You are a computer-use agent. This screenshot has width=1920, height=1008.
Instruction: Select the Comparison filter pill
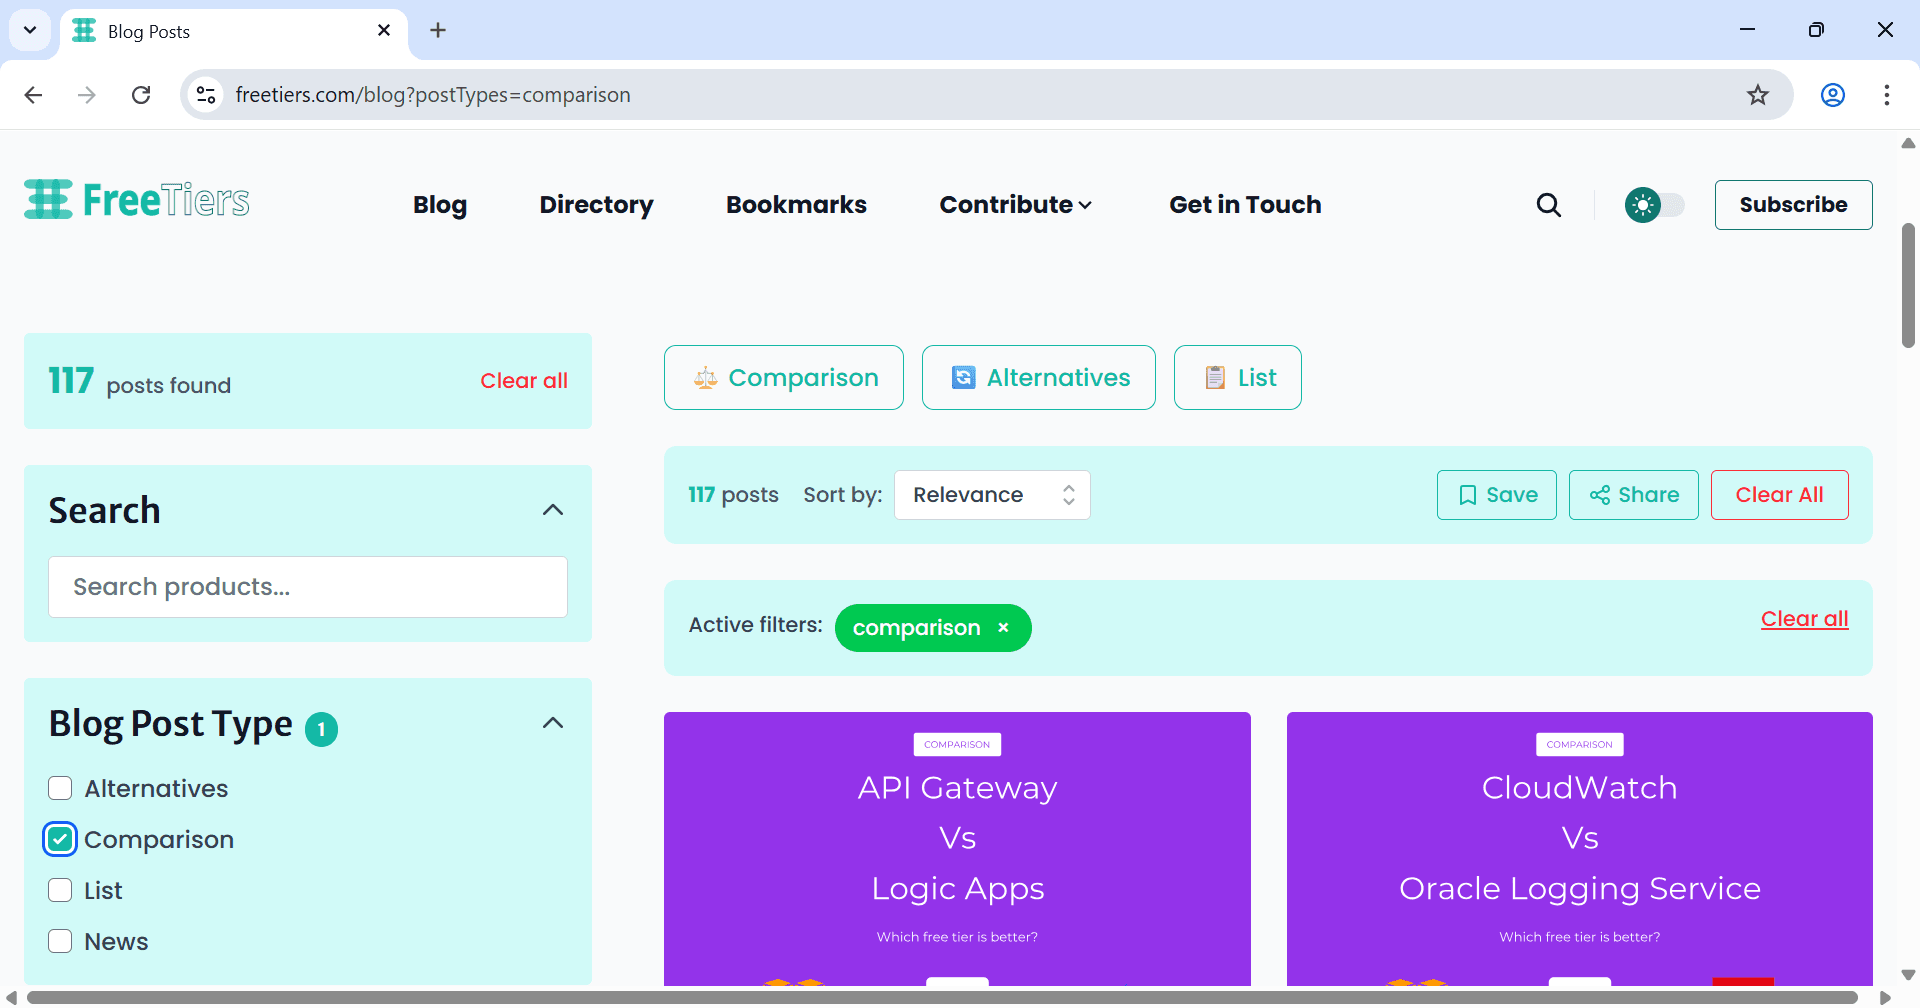click(783, 378)
